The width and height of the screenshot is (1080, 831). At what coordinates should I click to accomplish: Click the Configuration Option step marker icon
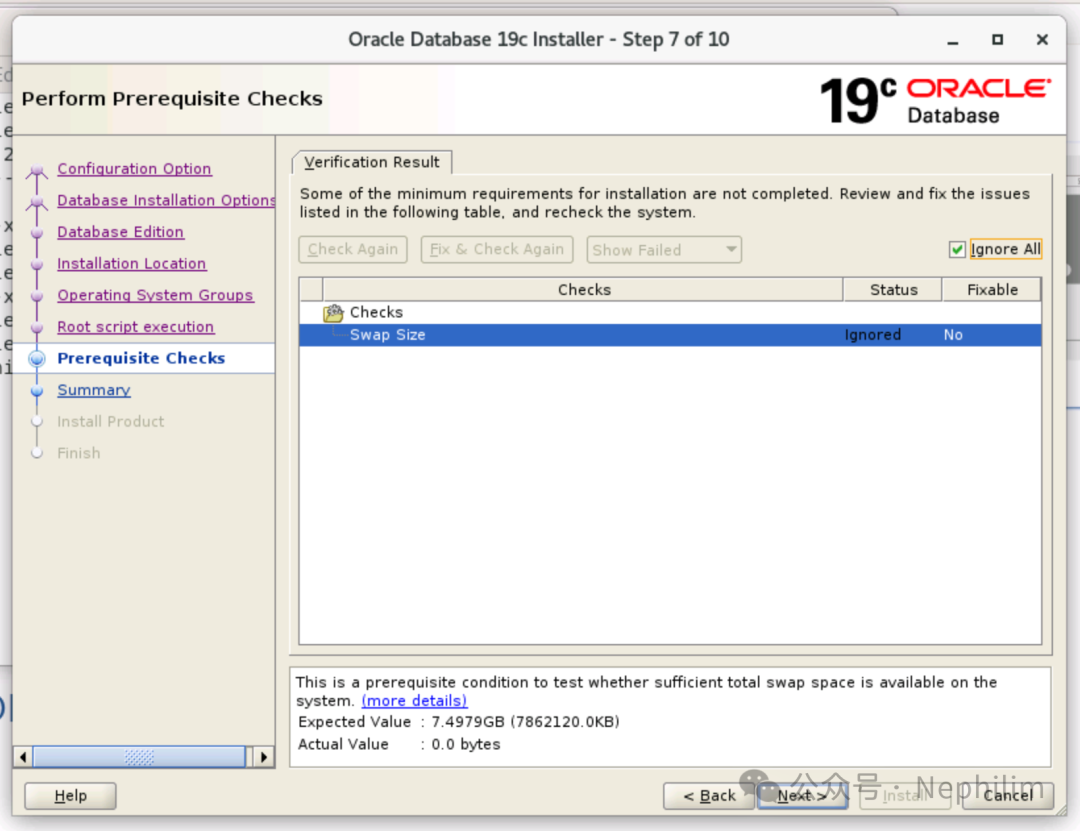tap(37, 170)
